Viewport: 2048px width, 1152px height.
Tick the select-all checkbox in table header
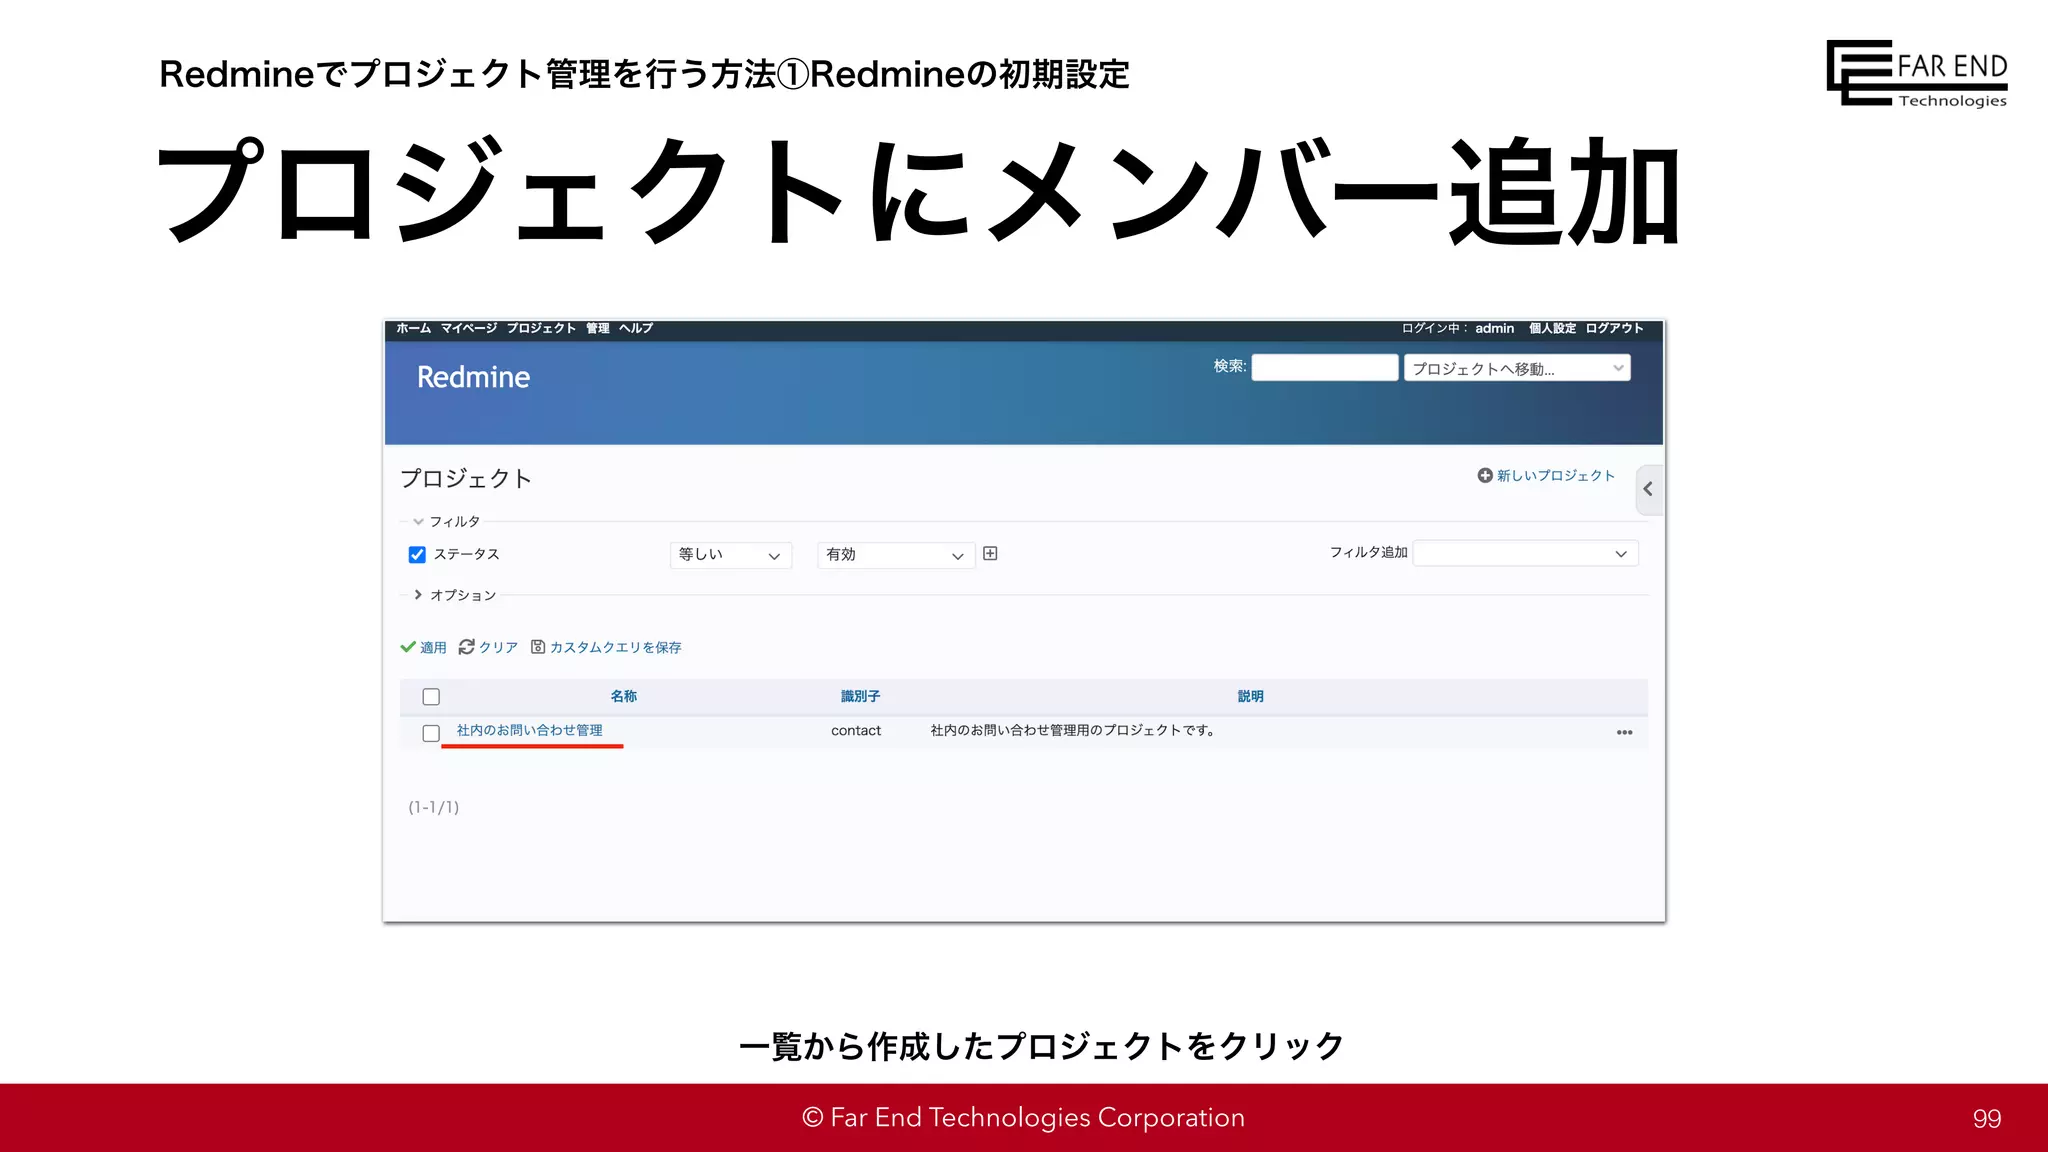pos(431,697)
